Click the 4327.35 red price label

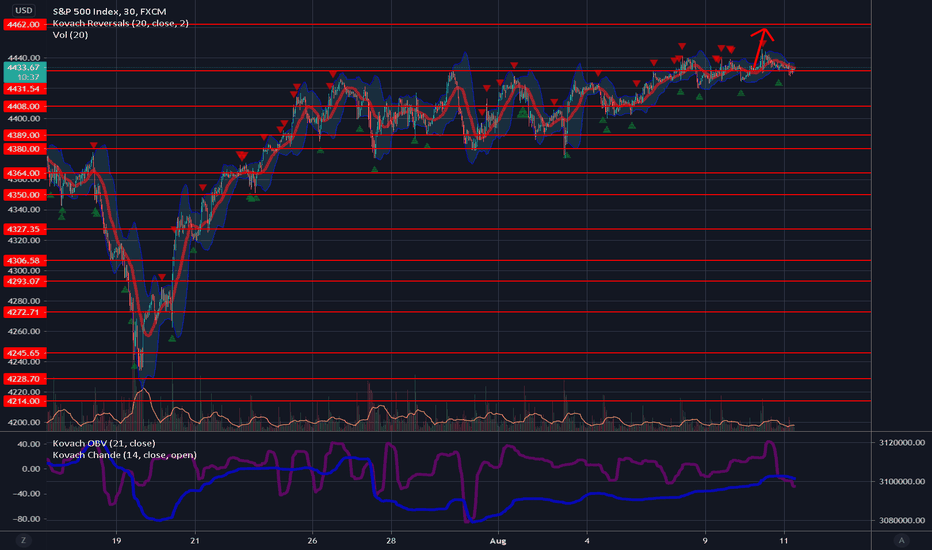(x=24, y=229)
